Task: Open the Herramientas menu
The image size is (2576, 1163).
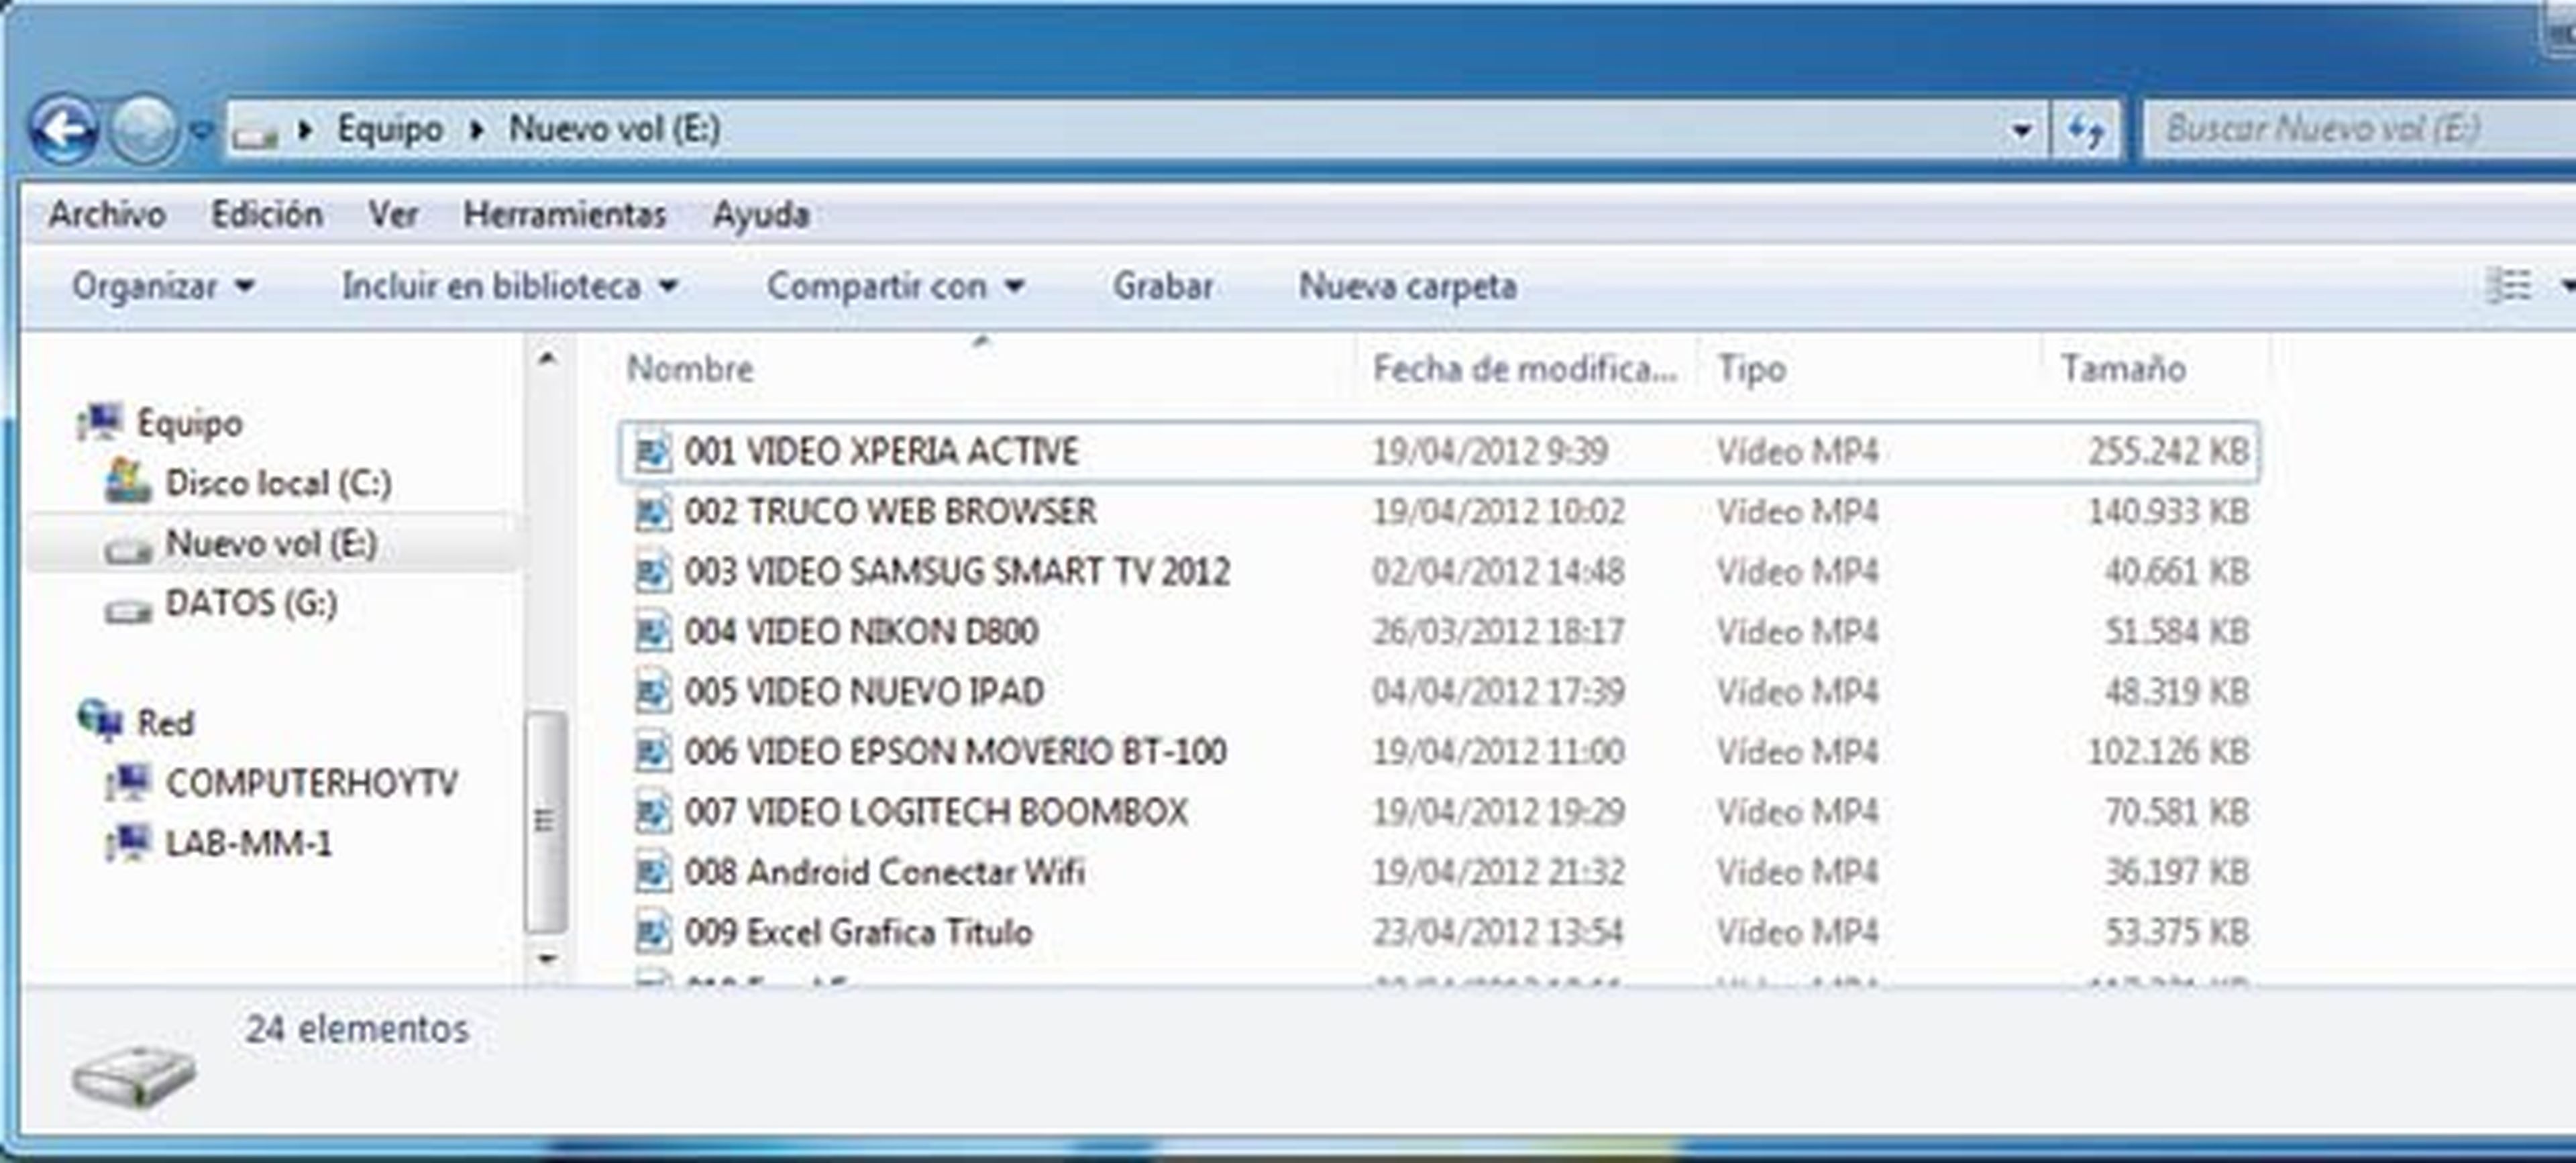Action: pos(564,214)
